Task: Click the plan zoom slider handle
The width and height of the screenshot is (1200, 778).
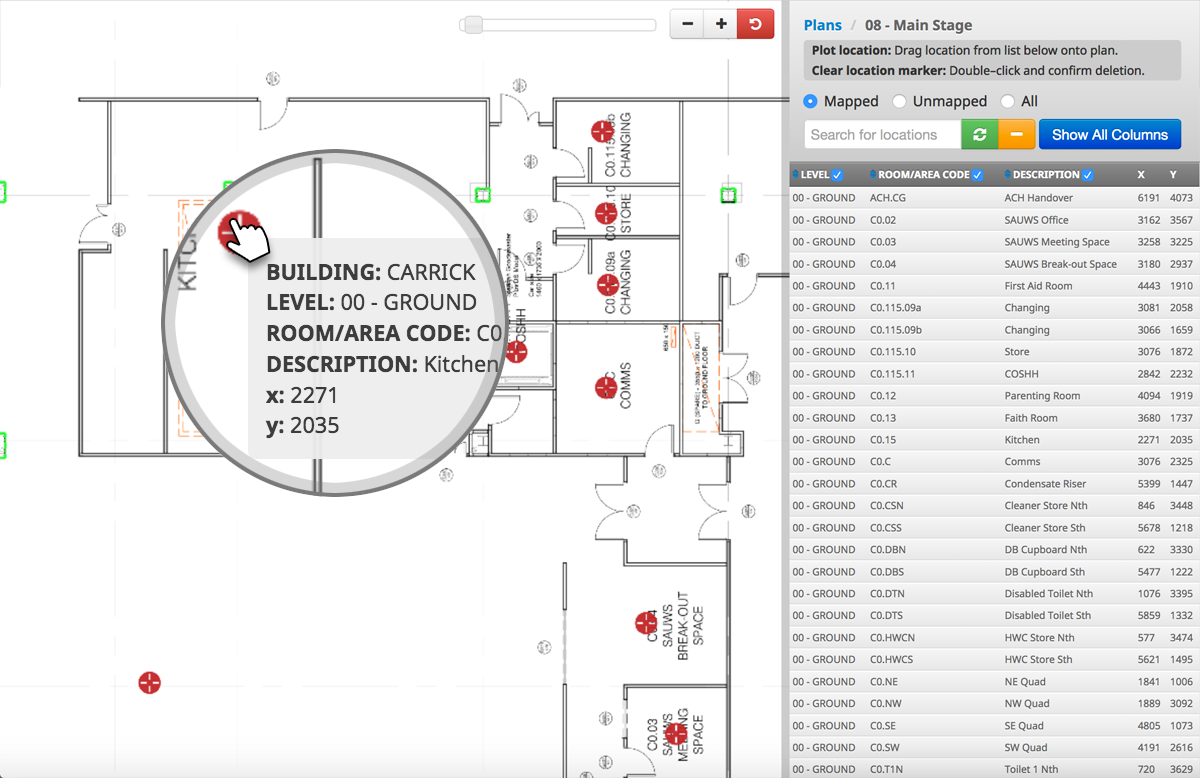Action: coord(474,24)
